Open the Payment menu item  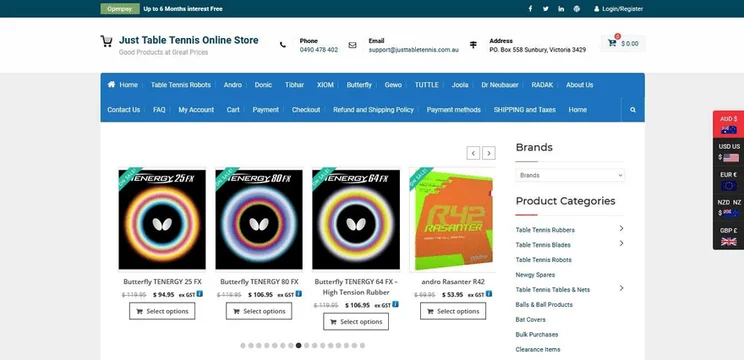coord(266,110)
